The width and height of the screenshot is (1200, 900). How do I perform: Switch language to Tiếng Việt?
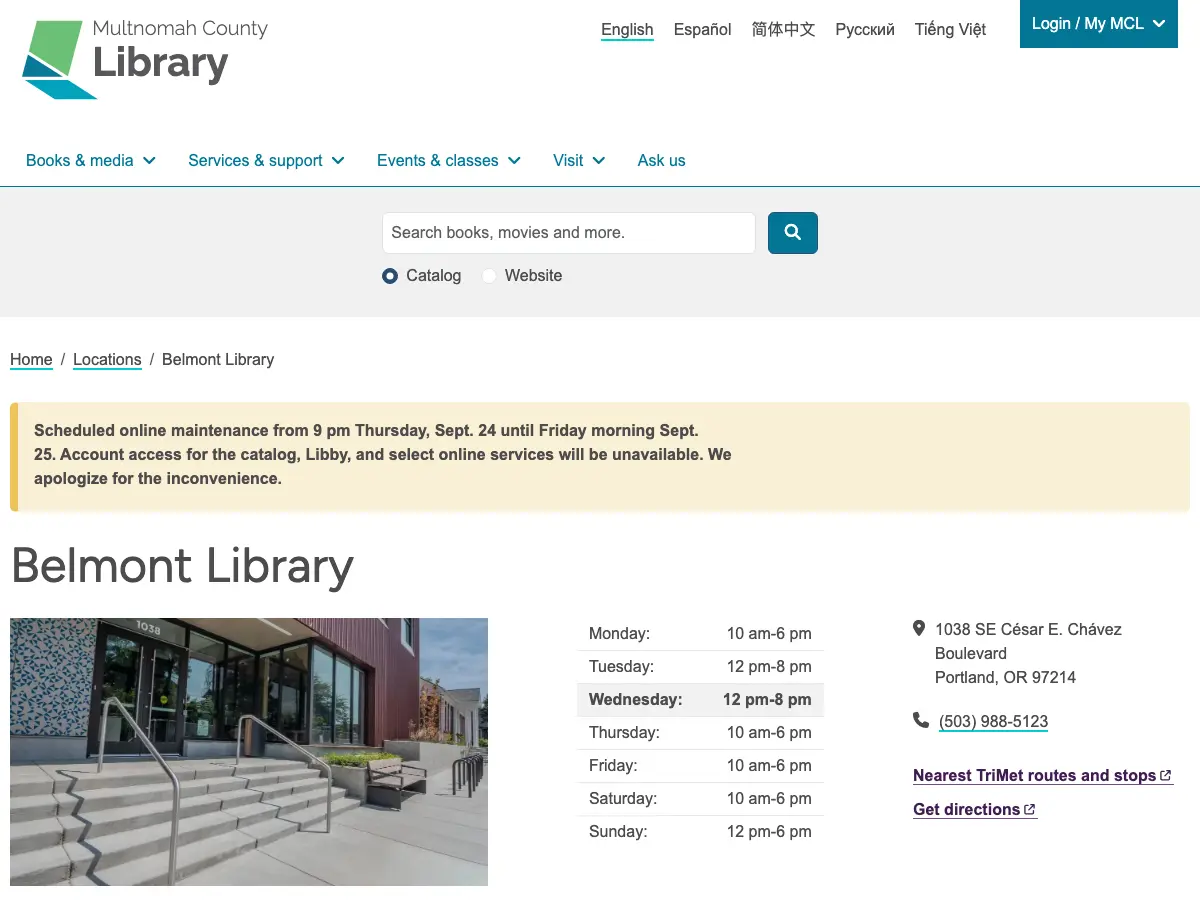coord(950,30)
